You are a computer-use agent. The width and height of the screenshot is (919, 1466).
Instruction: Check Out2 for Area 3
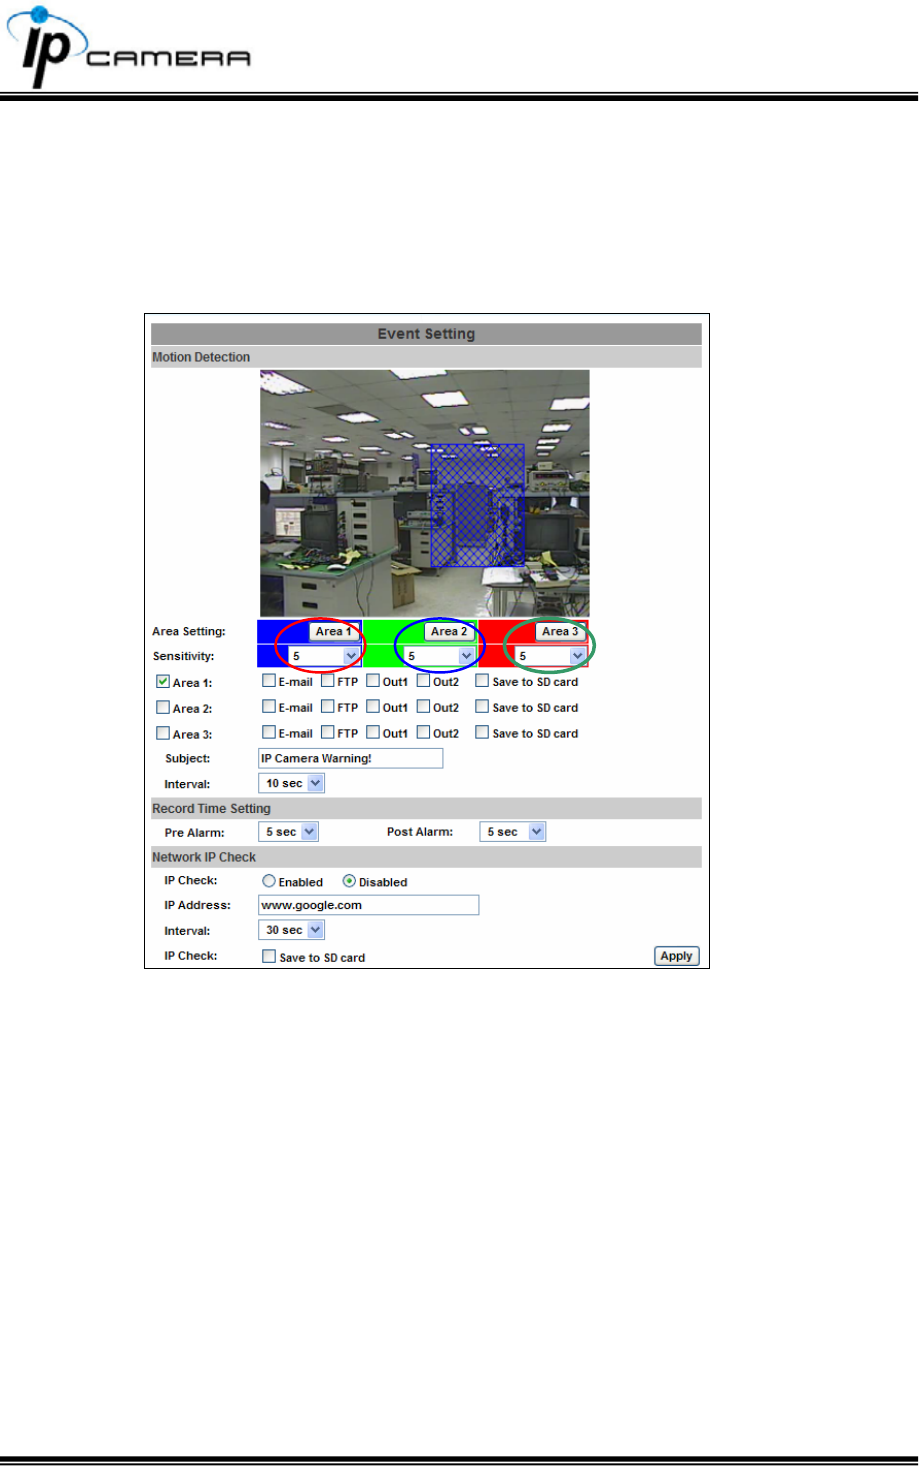click(x=423, y=733)
